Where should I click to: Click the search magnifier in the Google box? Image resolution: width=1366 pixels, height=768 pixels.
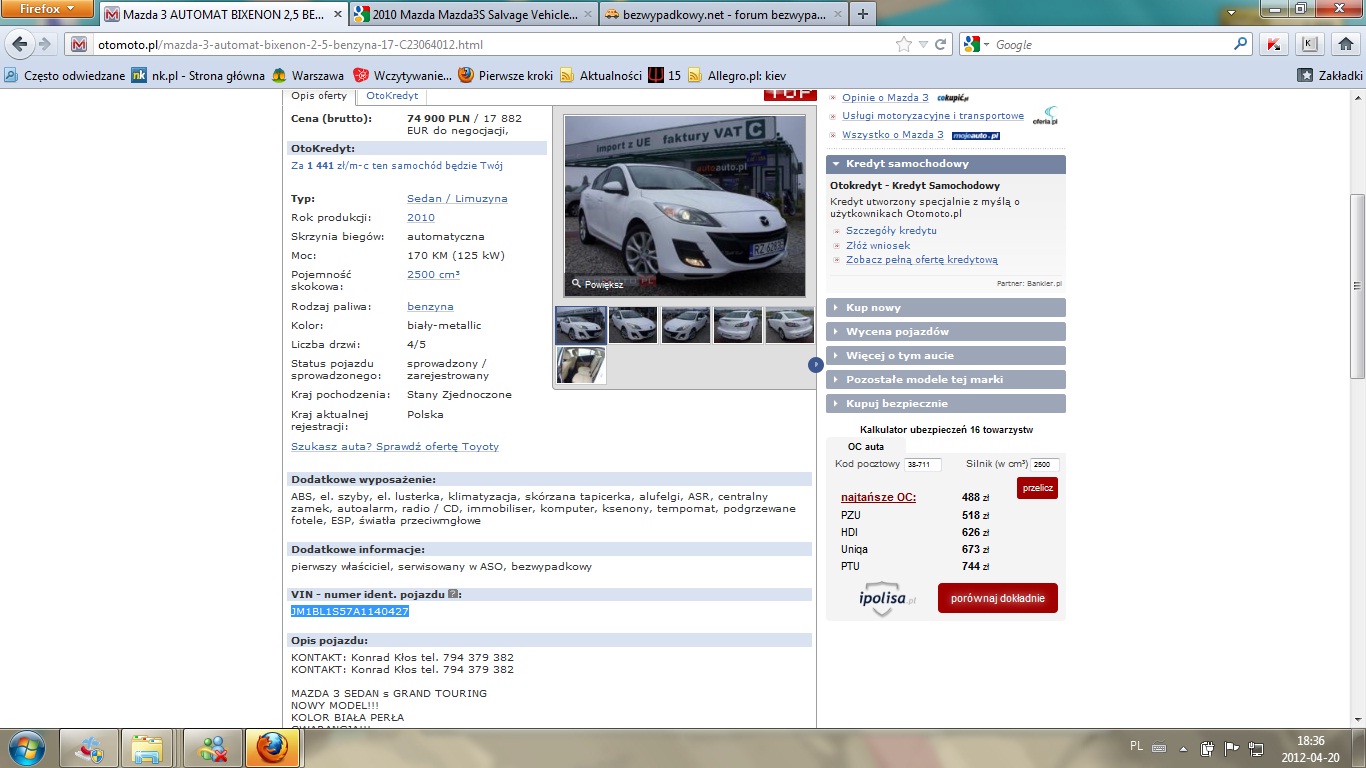coord(1241,44)
